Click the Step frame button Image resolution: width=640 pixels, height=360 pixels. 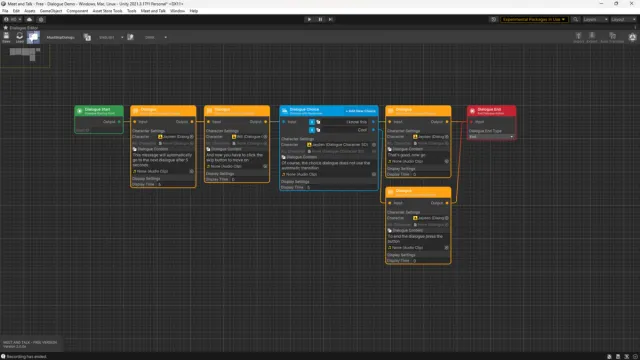click(x=331, y=19)
